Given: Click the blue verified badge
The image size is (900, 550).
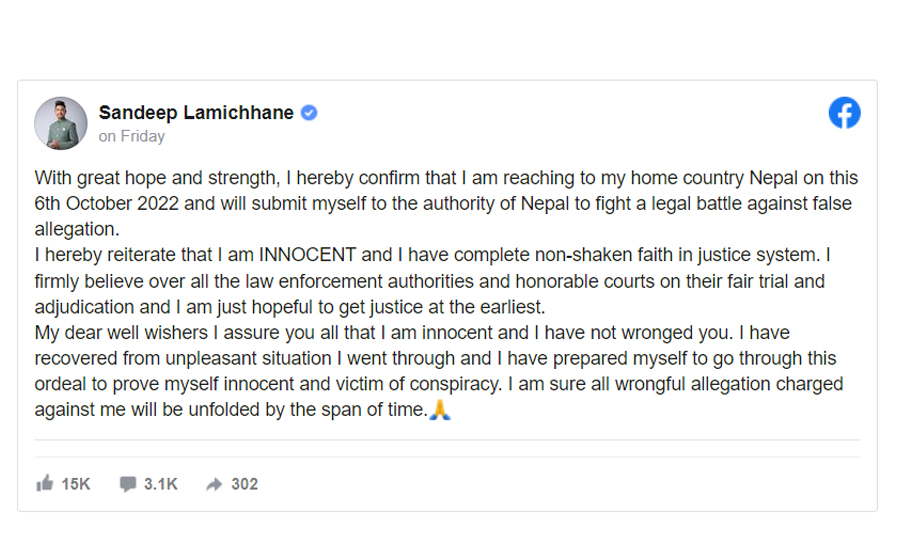Looking at the screenshot, I should 309,113.
